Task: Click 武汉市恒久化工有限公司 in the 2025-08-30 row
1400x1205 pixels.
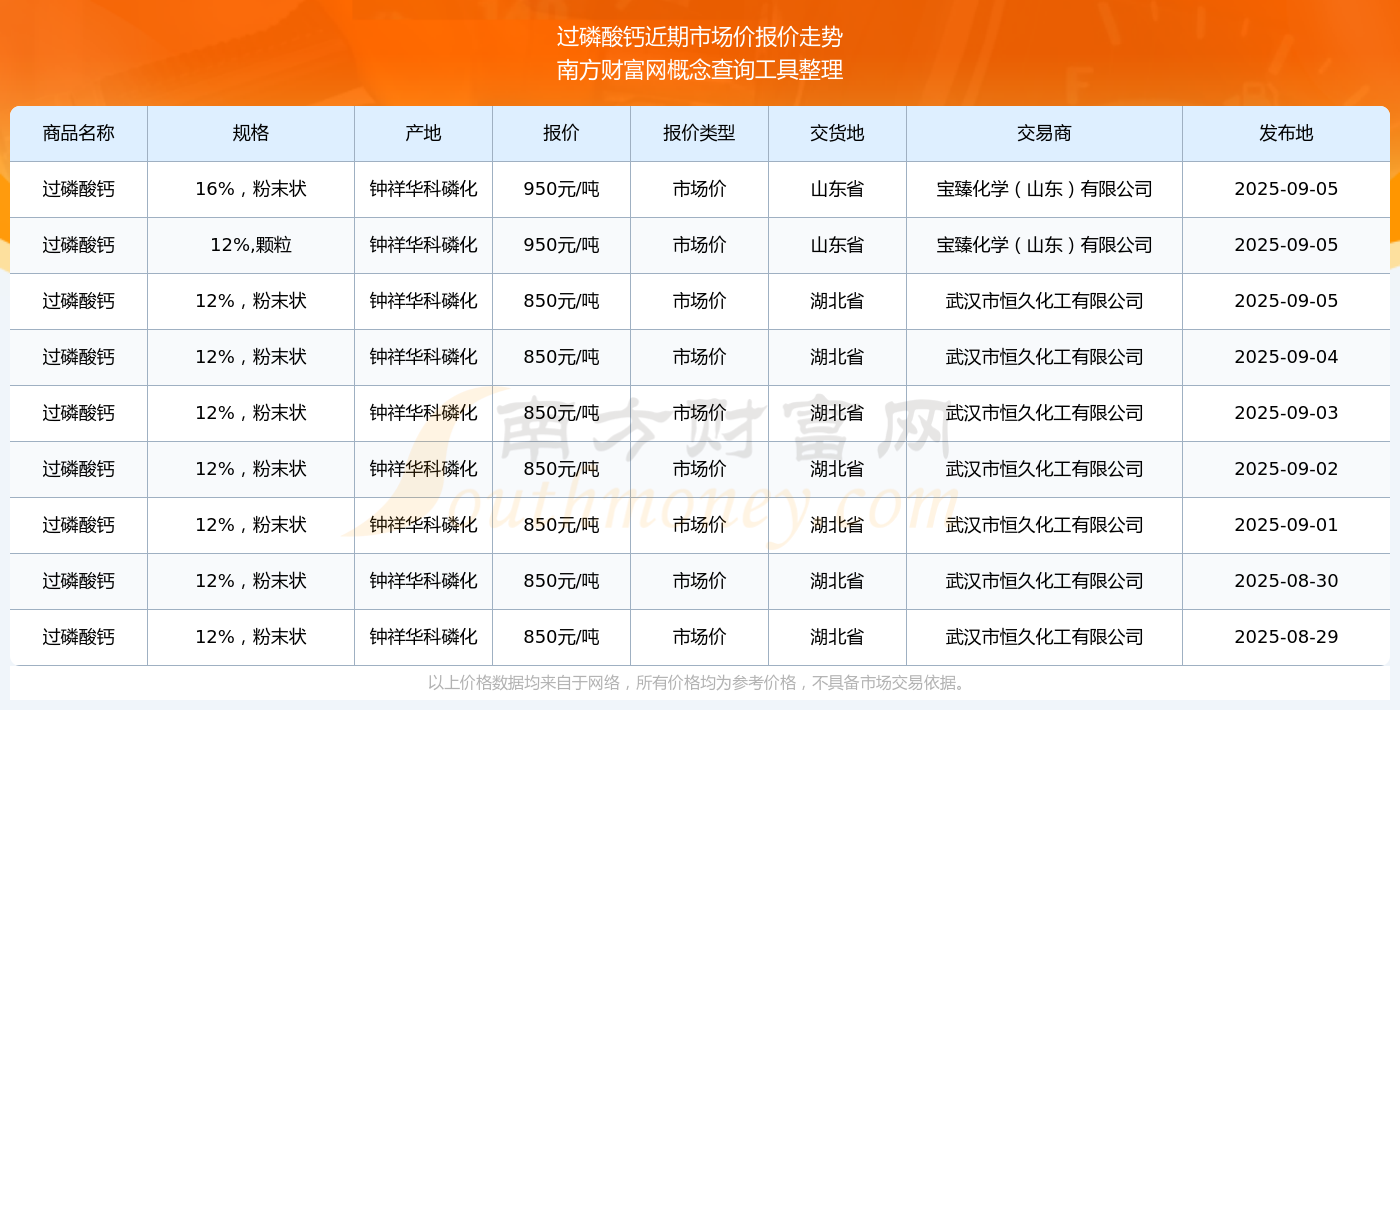Action: 1044,581
